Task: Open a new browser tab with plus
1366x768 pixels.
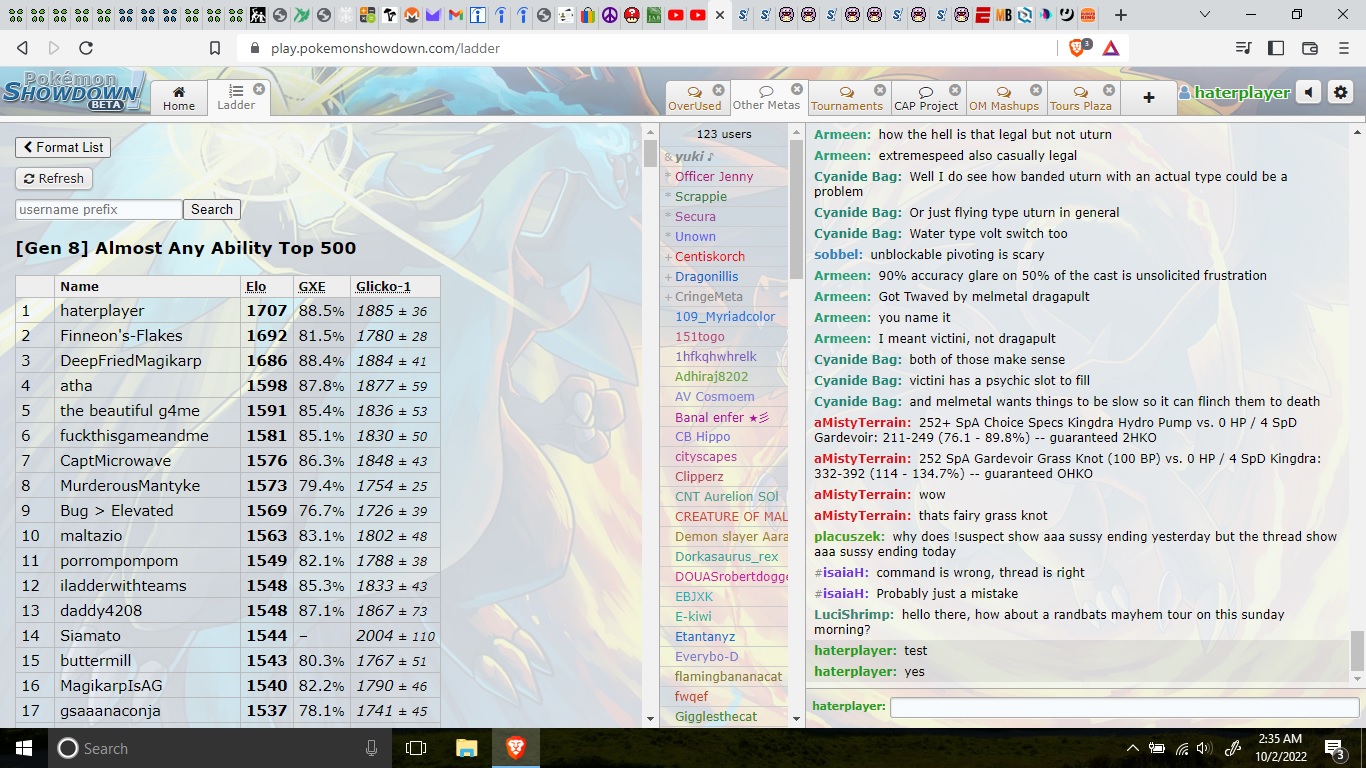Action: click(x=1121, y=15)
